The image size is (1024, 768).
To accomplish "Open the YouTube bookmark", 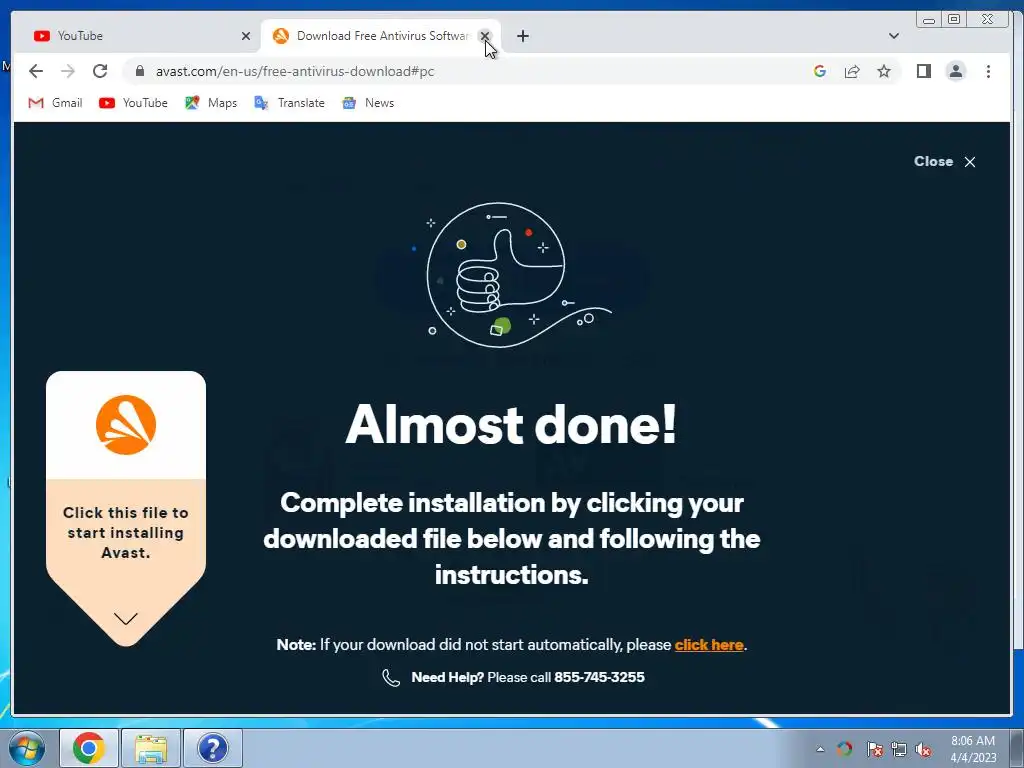I will point(134,103).
